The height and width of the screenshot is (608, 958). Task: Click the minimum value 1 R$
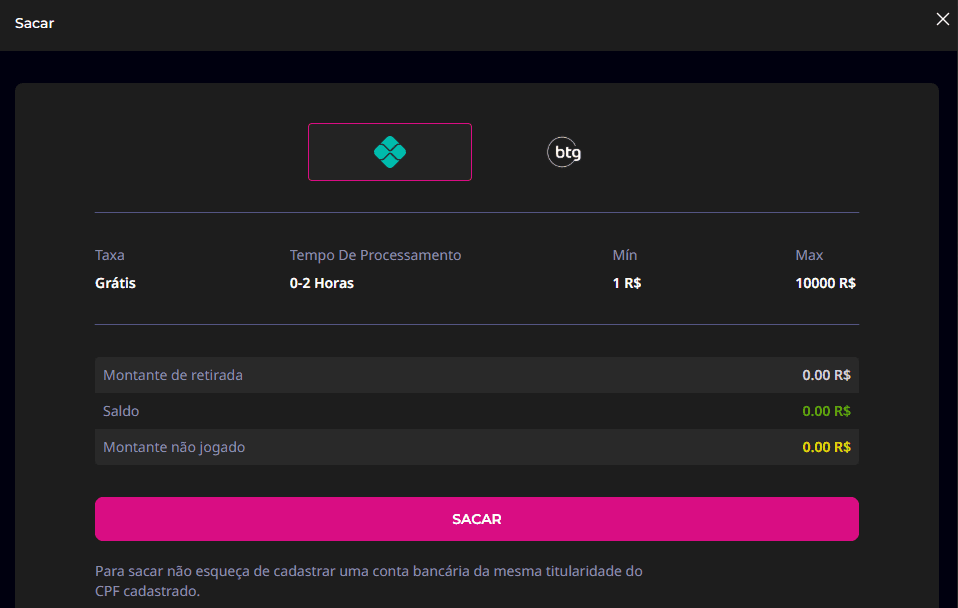point(627,283)
